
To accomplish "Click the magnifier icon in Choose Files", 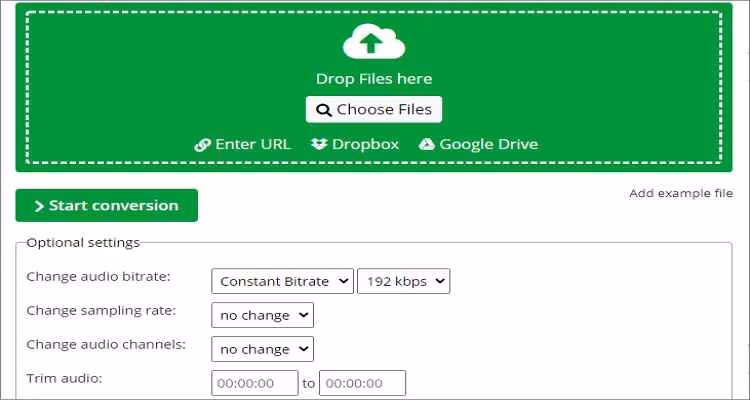I will coord(324,110).
